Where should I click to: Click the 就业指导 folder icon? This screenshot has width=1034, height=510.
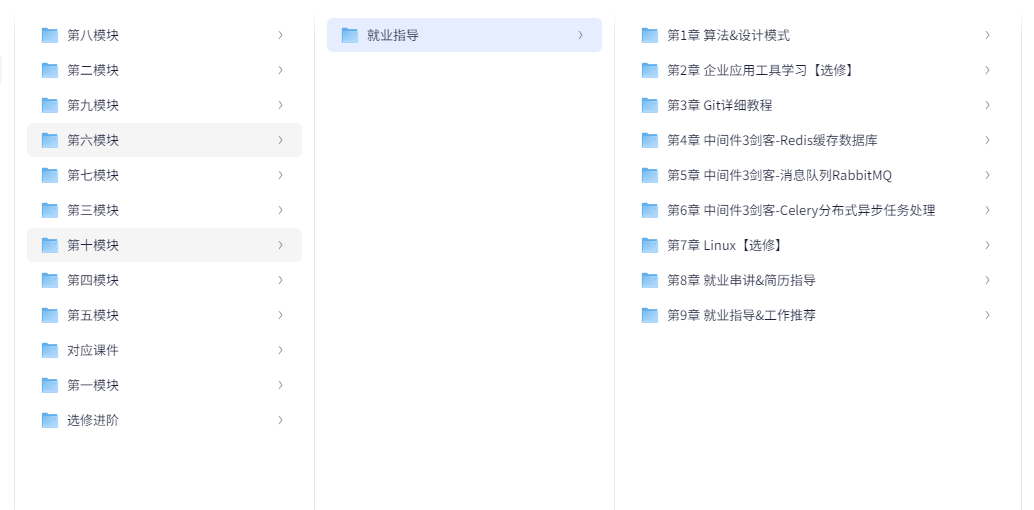pyautogui.click(x=350, y=35)
